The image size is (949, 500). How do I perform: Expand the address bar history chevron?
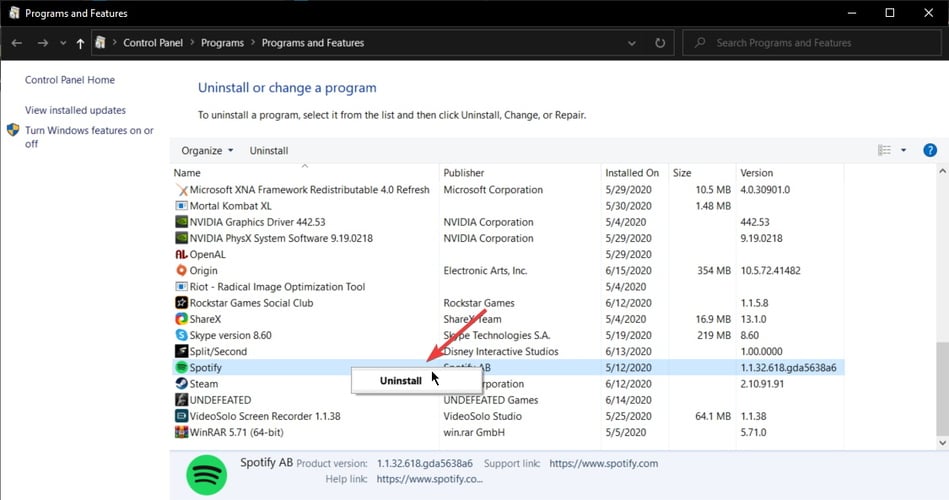point(632,44)
